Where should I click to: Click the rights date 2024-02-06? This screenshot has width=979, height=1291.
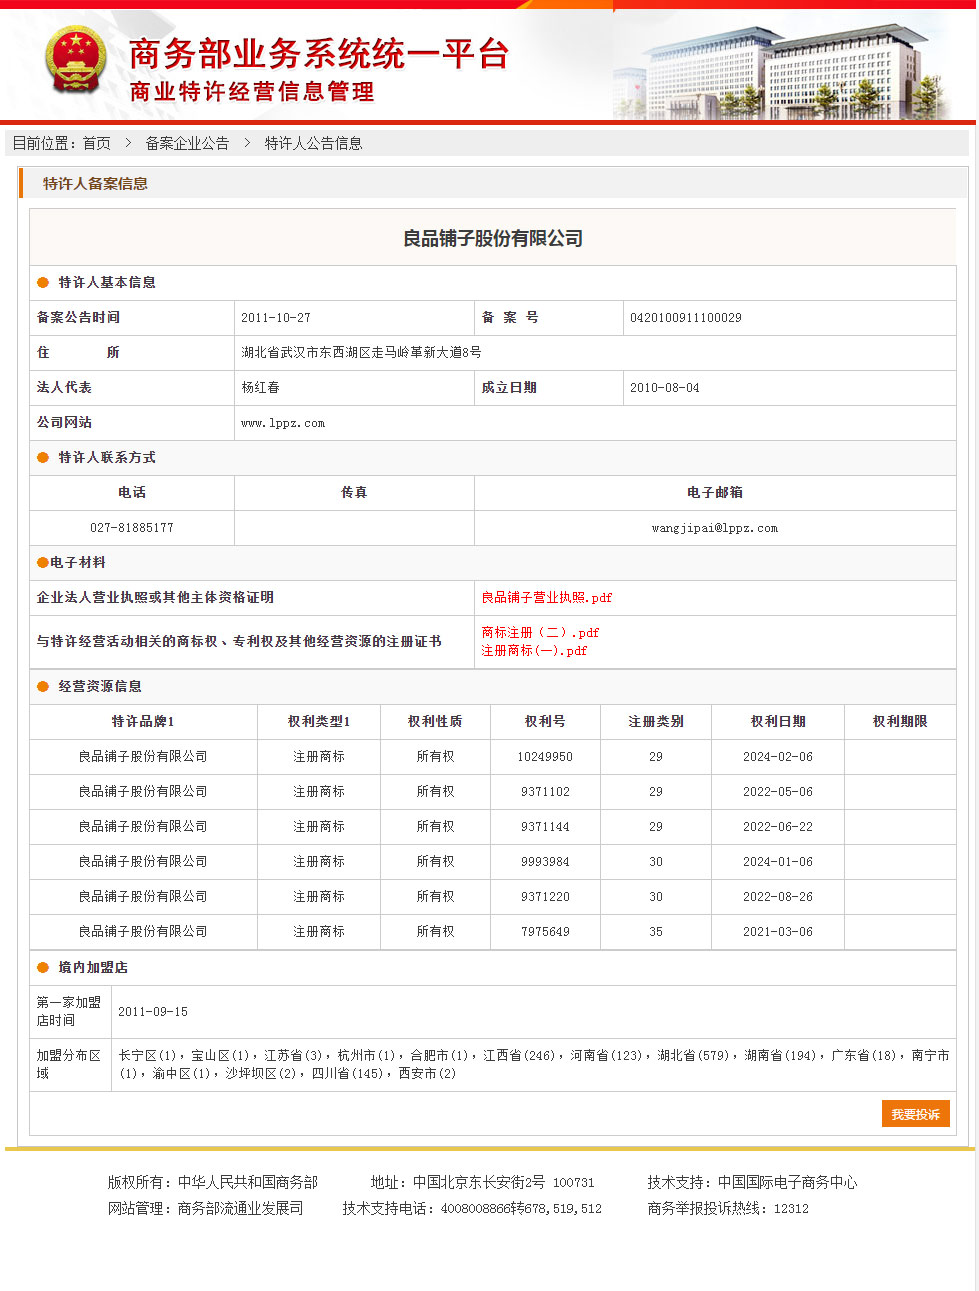point(778,757)
